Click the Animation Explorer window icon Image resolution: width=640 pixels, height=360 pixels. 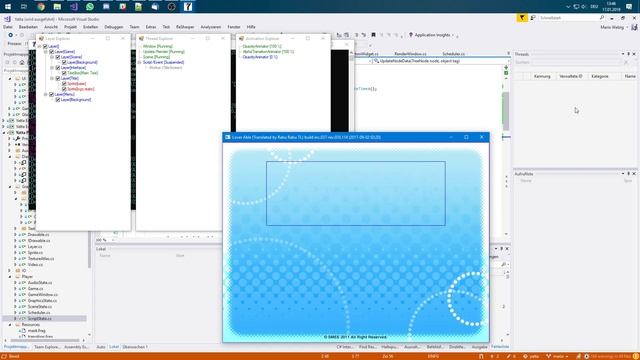[241, 38]
